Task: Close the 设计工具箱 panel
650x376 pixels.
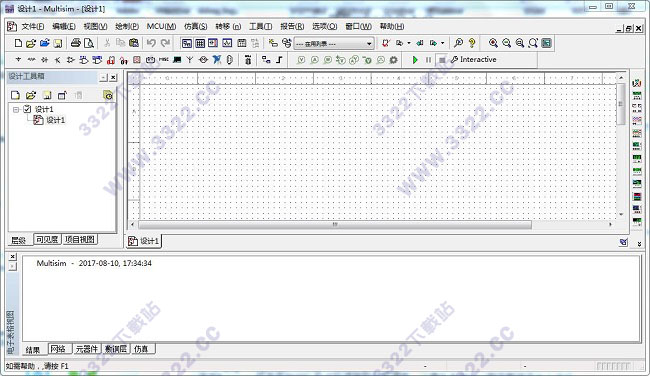Action: click(113, 78)
